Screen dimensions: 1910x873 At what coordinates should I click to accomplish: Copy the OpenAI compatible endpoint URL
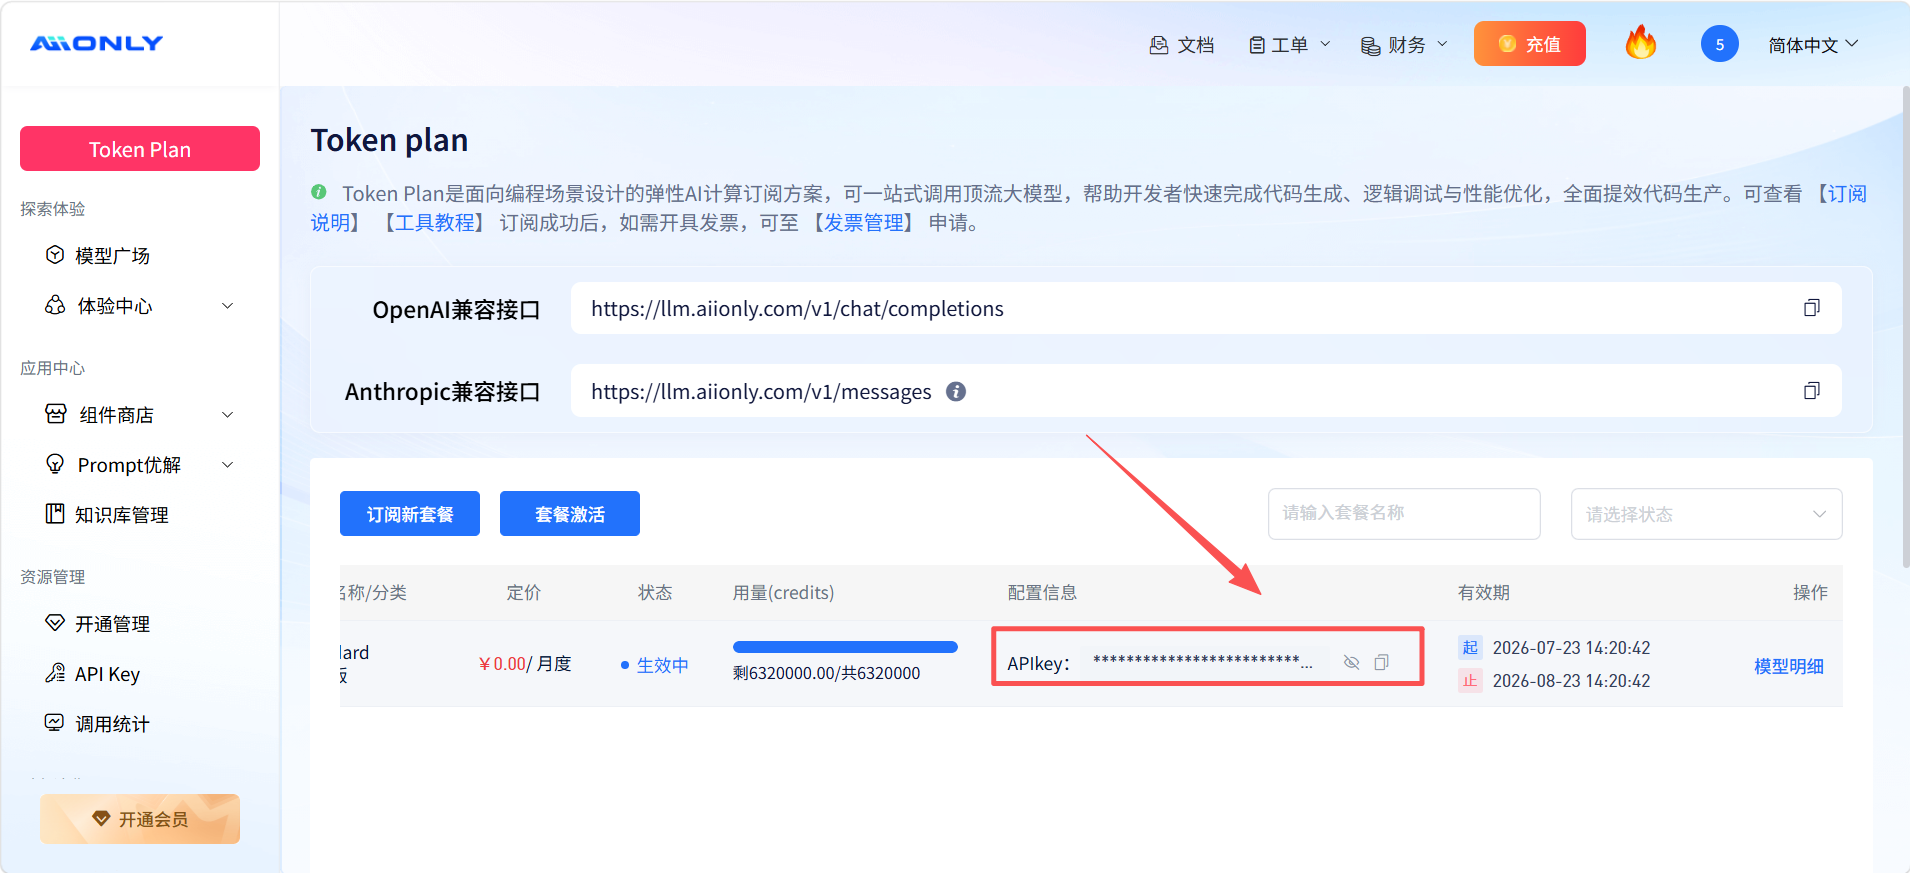1811,308
